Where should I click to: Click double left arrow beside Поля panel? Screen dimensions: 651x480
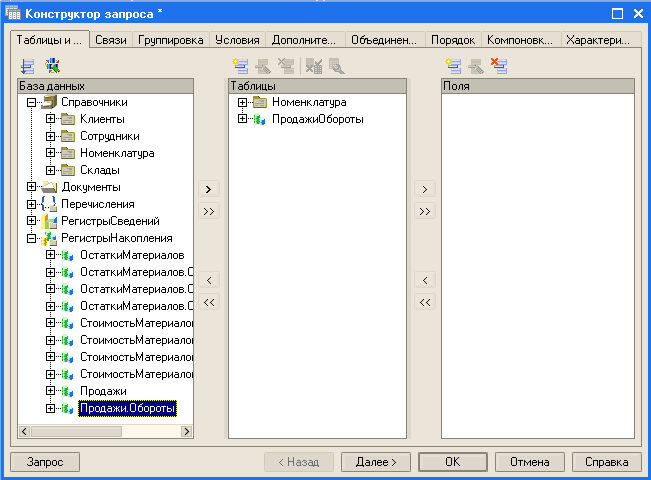click(424, 302)
